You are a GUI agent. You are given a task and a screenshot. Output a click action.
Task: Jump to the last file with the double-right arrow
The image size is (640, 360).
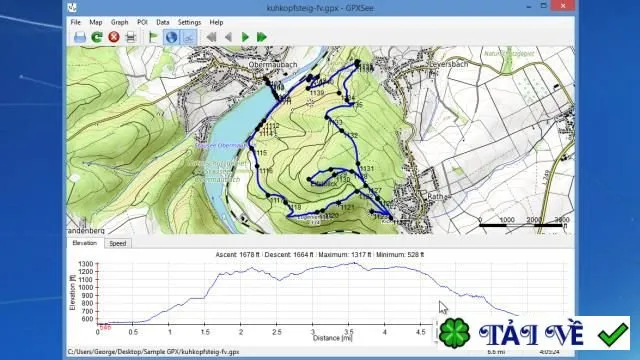[262, 37]
